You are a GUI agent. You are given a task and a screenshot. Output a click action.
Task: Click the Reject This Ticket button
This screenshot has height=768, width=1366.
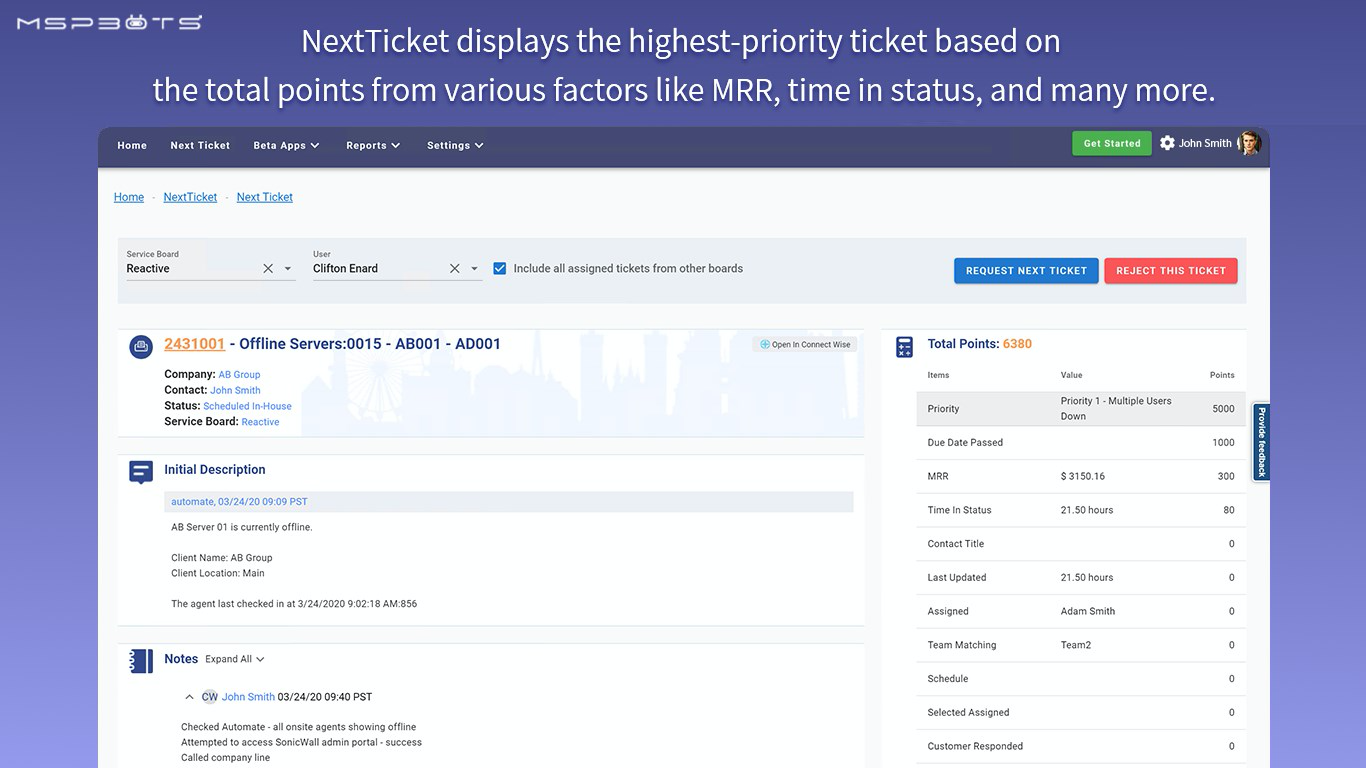(1170, 271)
